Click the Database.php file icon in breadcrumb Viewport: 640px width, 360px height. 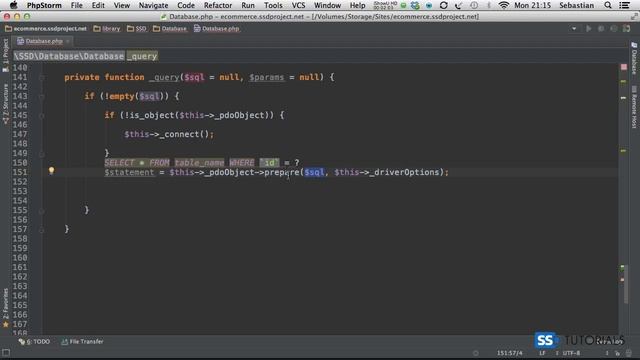[197, 29]
